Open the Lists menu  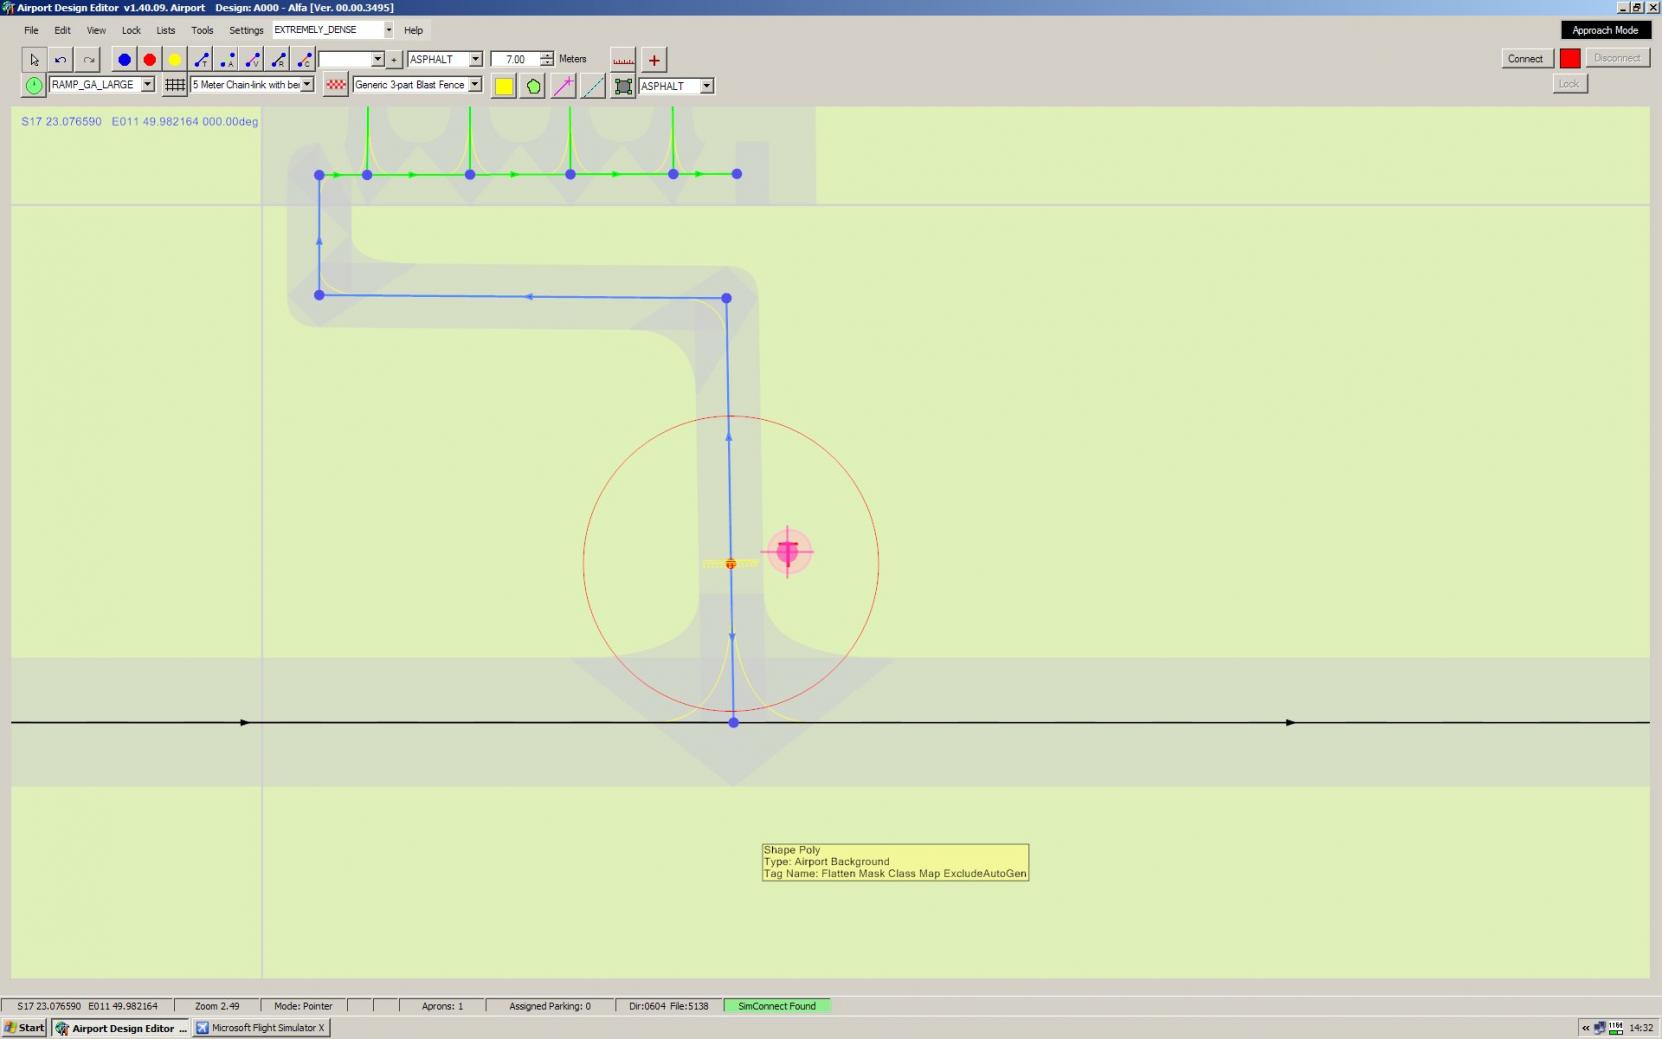tap(166, 30)
